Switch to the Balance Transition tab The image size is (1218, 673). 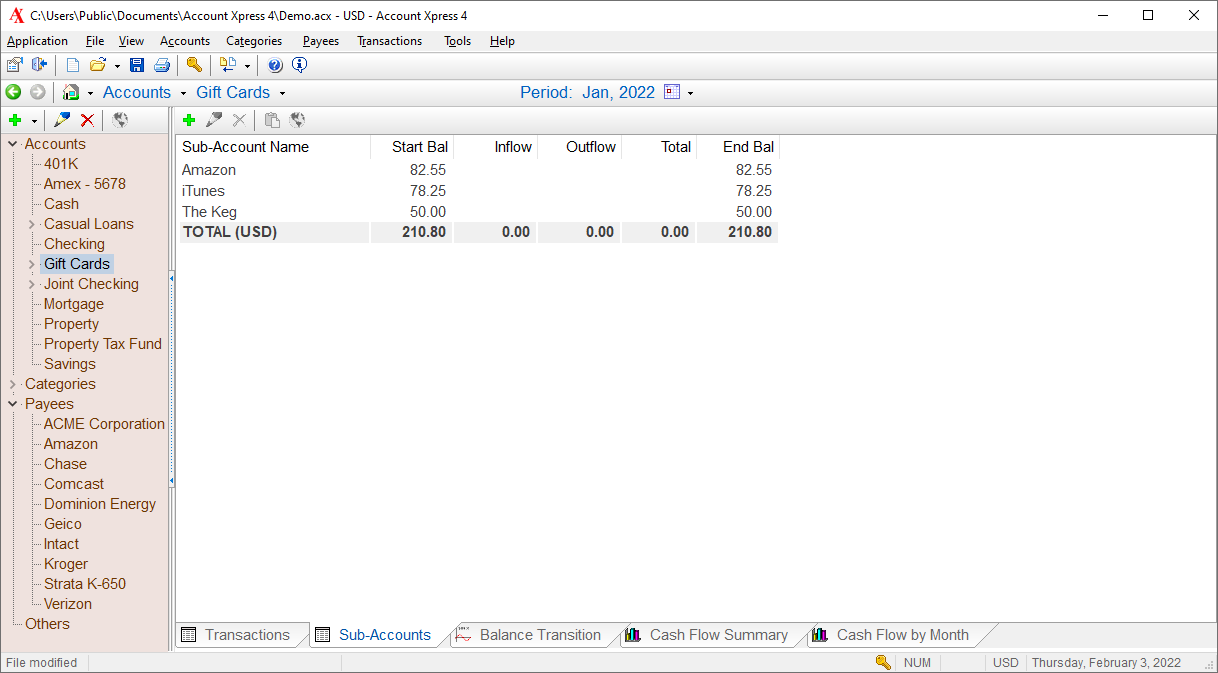point(540,635)
